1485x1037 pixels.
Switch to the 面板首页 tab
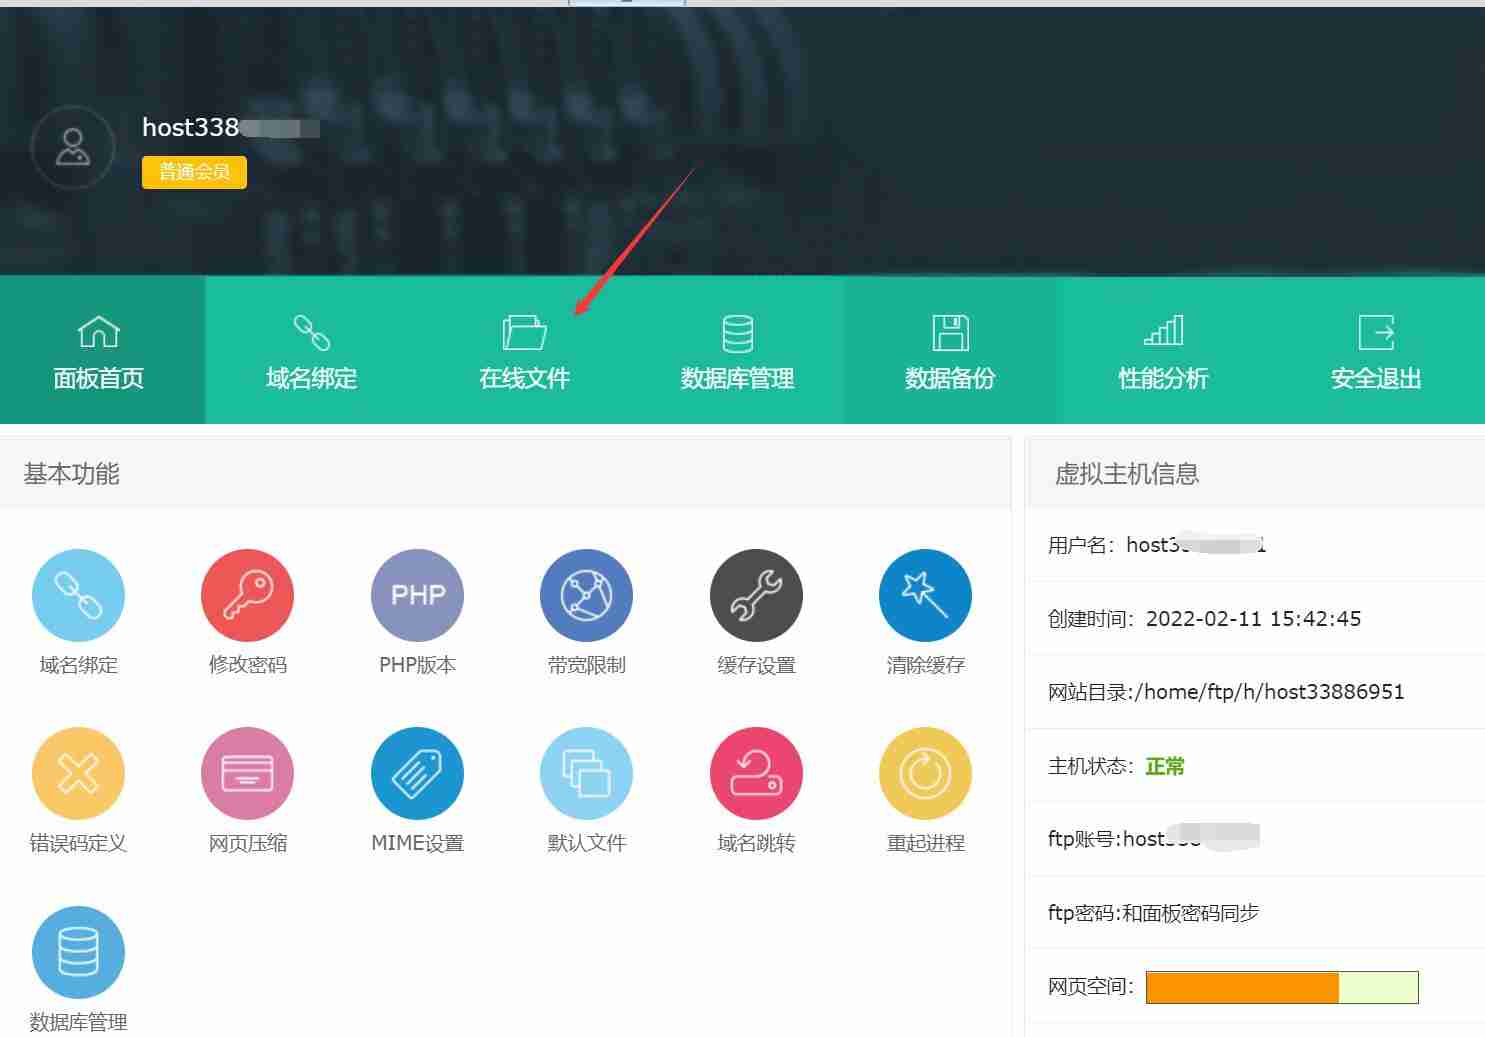(x=99, y=351)
